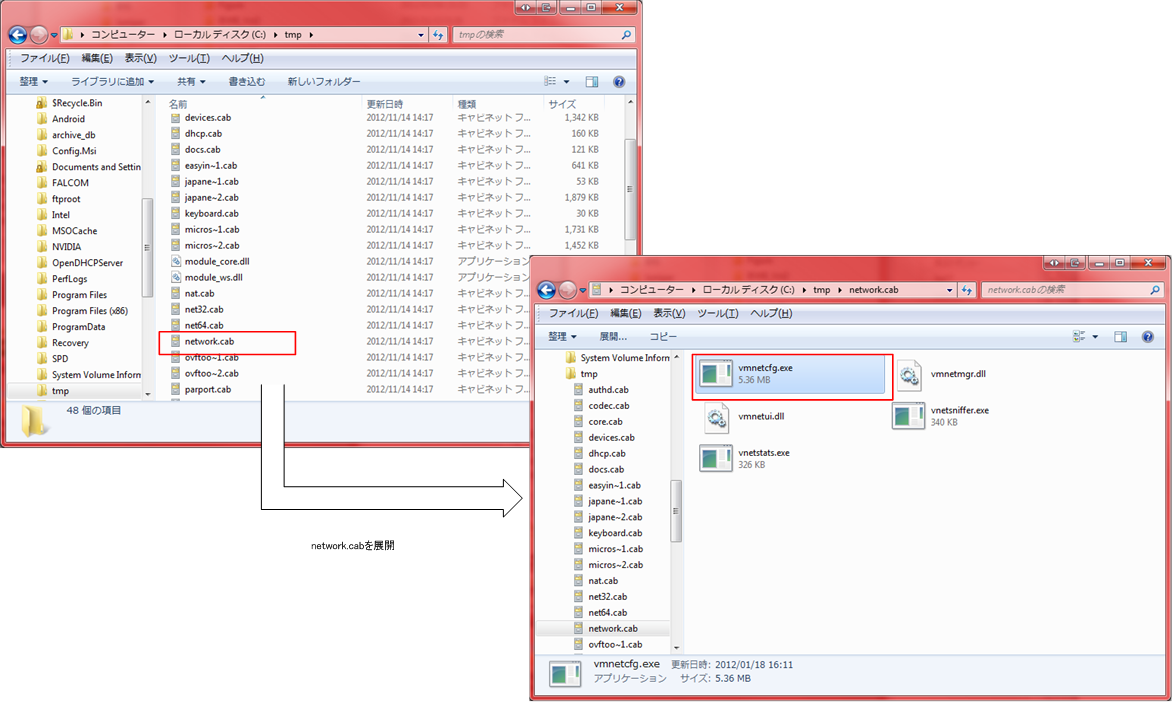The height and width of the screenshot is (702, 1173).
Task: Open the 共有 dropdown menu
Action: (x=191, y=82)
